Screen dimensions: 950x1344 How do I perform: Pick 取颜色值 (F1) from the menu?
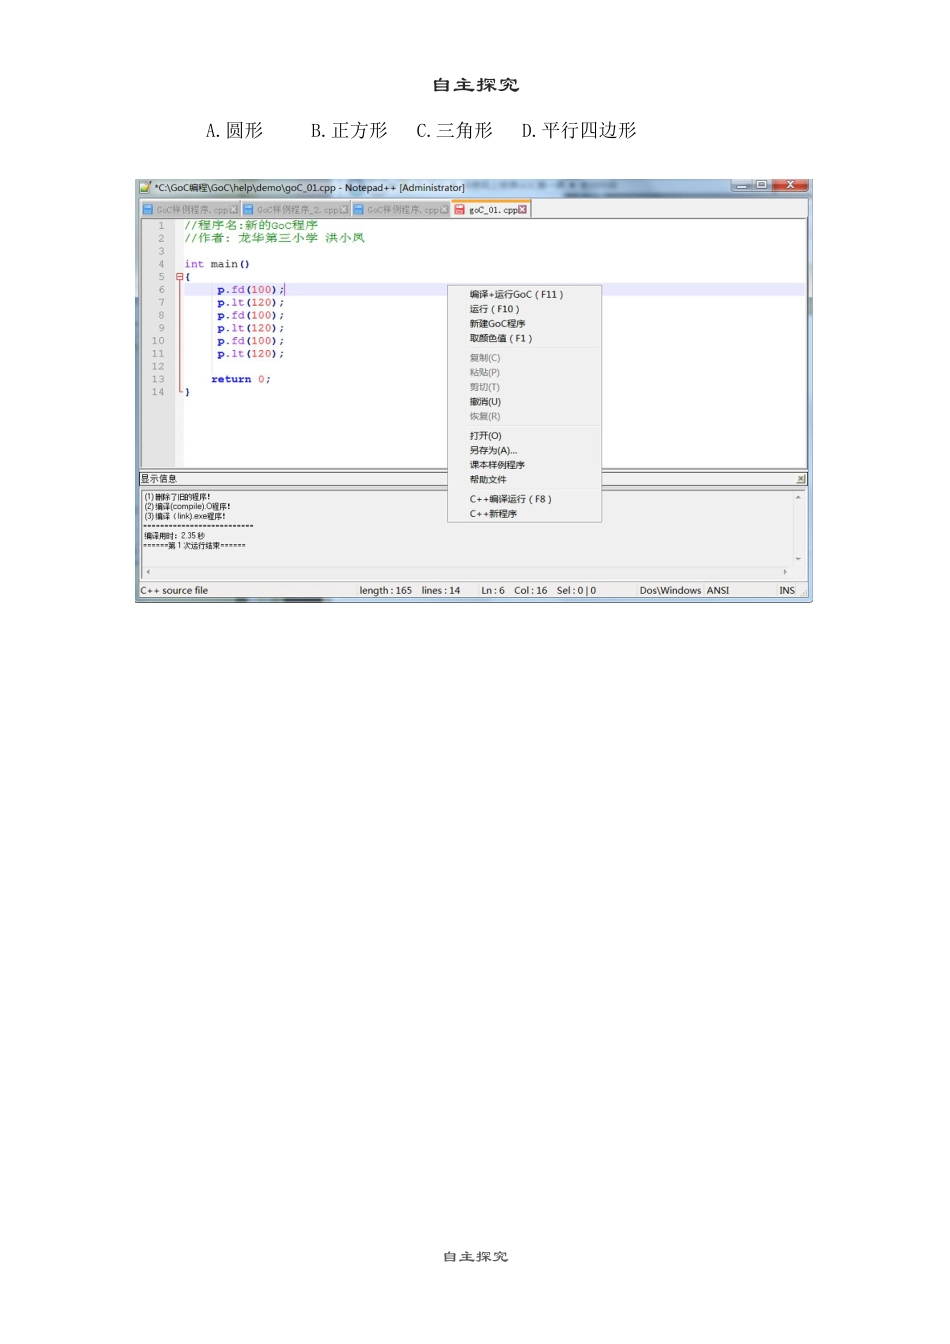(500, 339)
